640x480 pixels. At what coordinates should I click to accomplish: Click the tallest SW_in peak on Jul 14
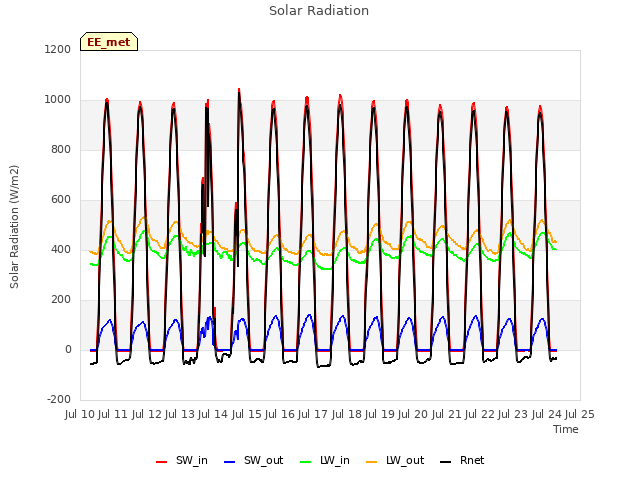click(x=239, y=89)
